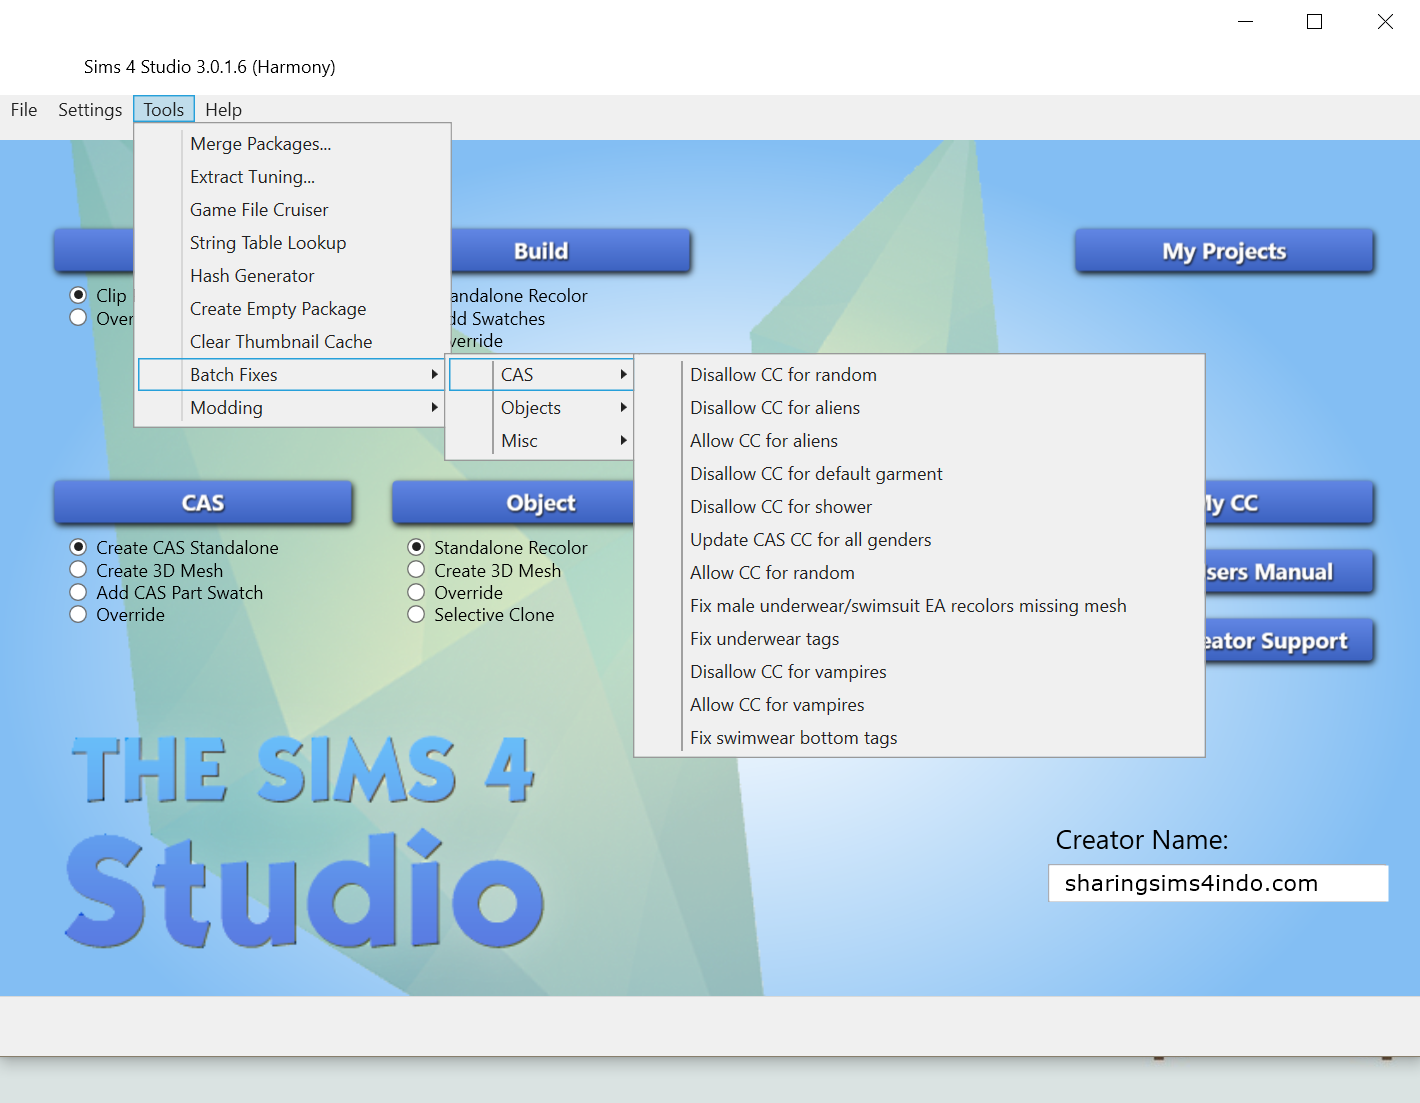Expand the CAS batch fixes submenu

[x=541, y=375]
